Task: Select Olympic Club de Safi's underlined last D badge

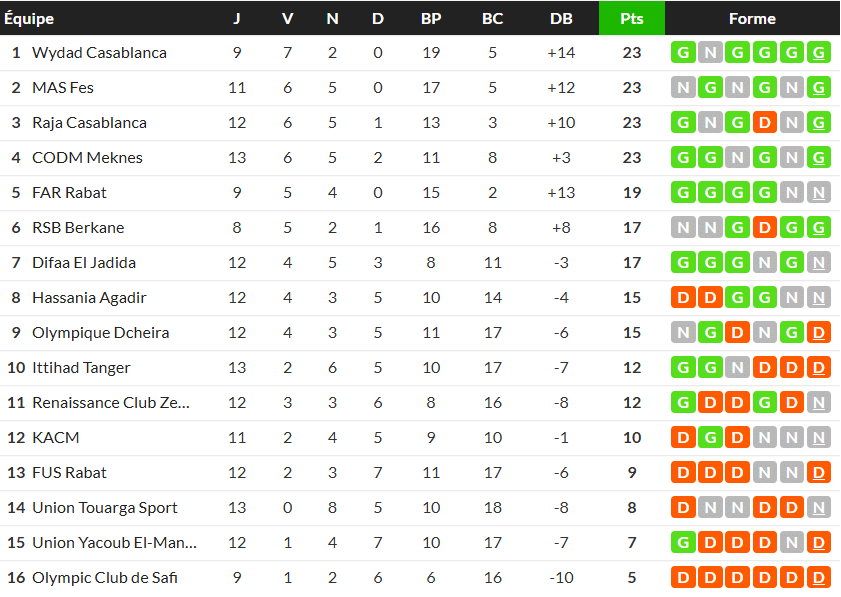Action: pos(819,578)
